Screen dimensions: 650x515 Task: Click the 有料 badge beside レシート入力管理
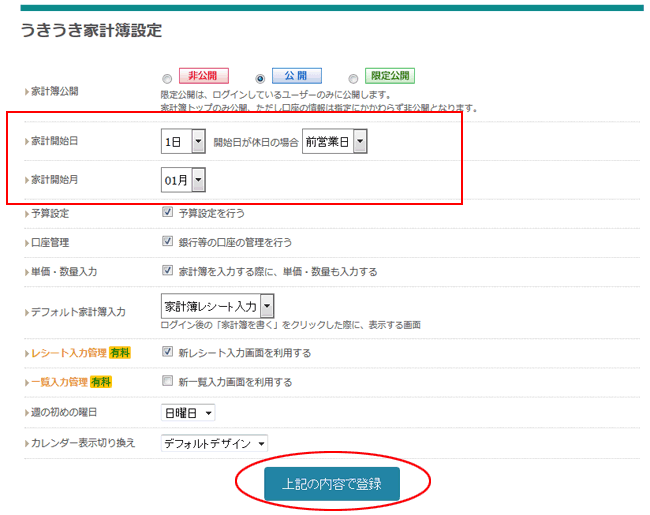120,353
